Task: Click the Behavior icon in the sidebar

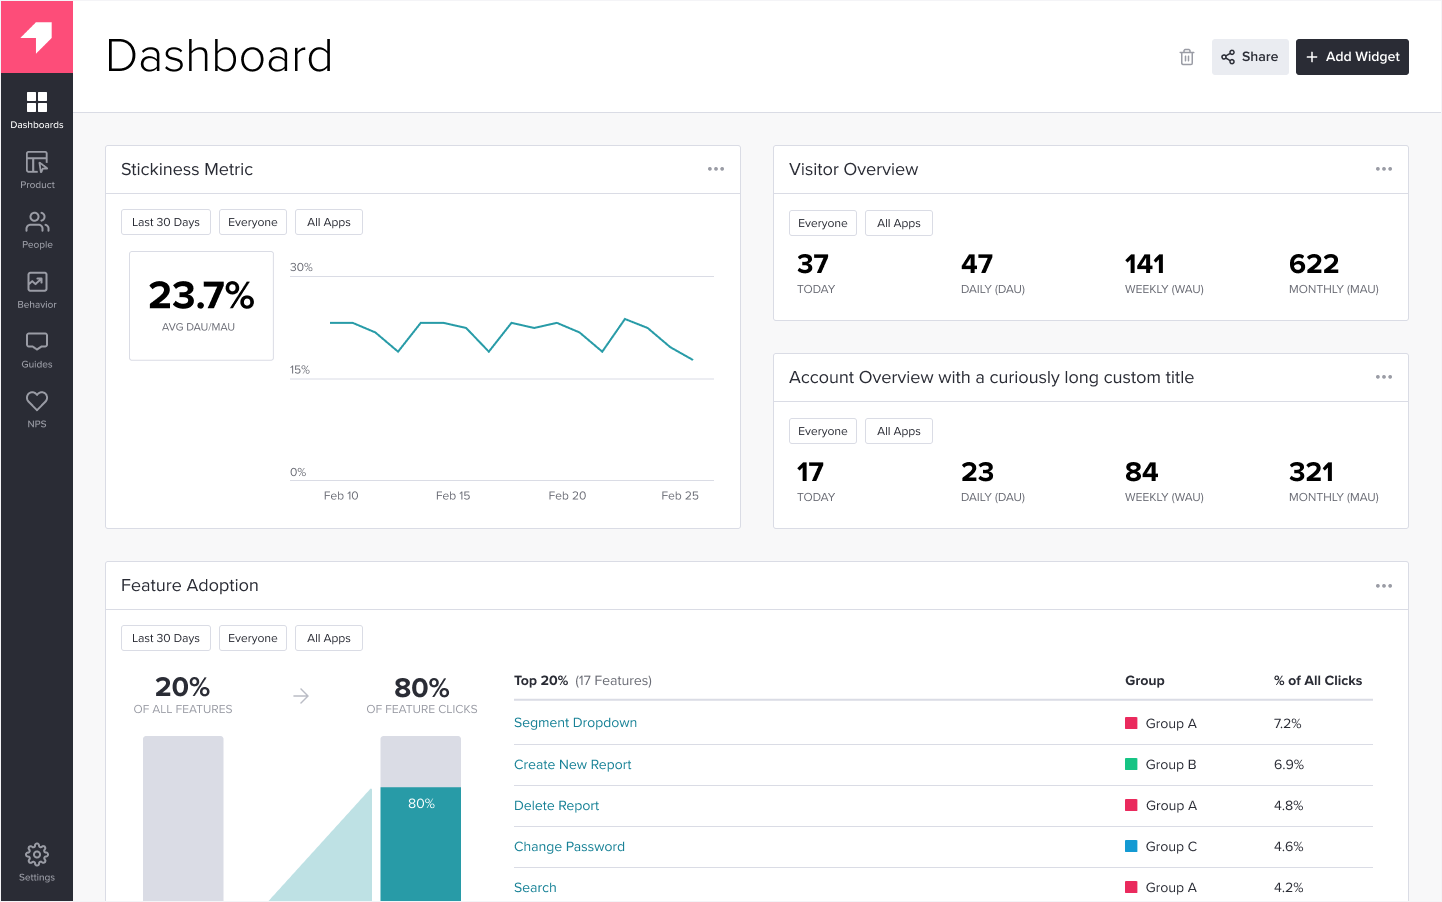Action: 37,287
